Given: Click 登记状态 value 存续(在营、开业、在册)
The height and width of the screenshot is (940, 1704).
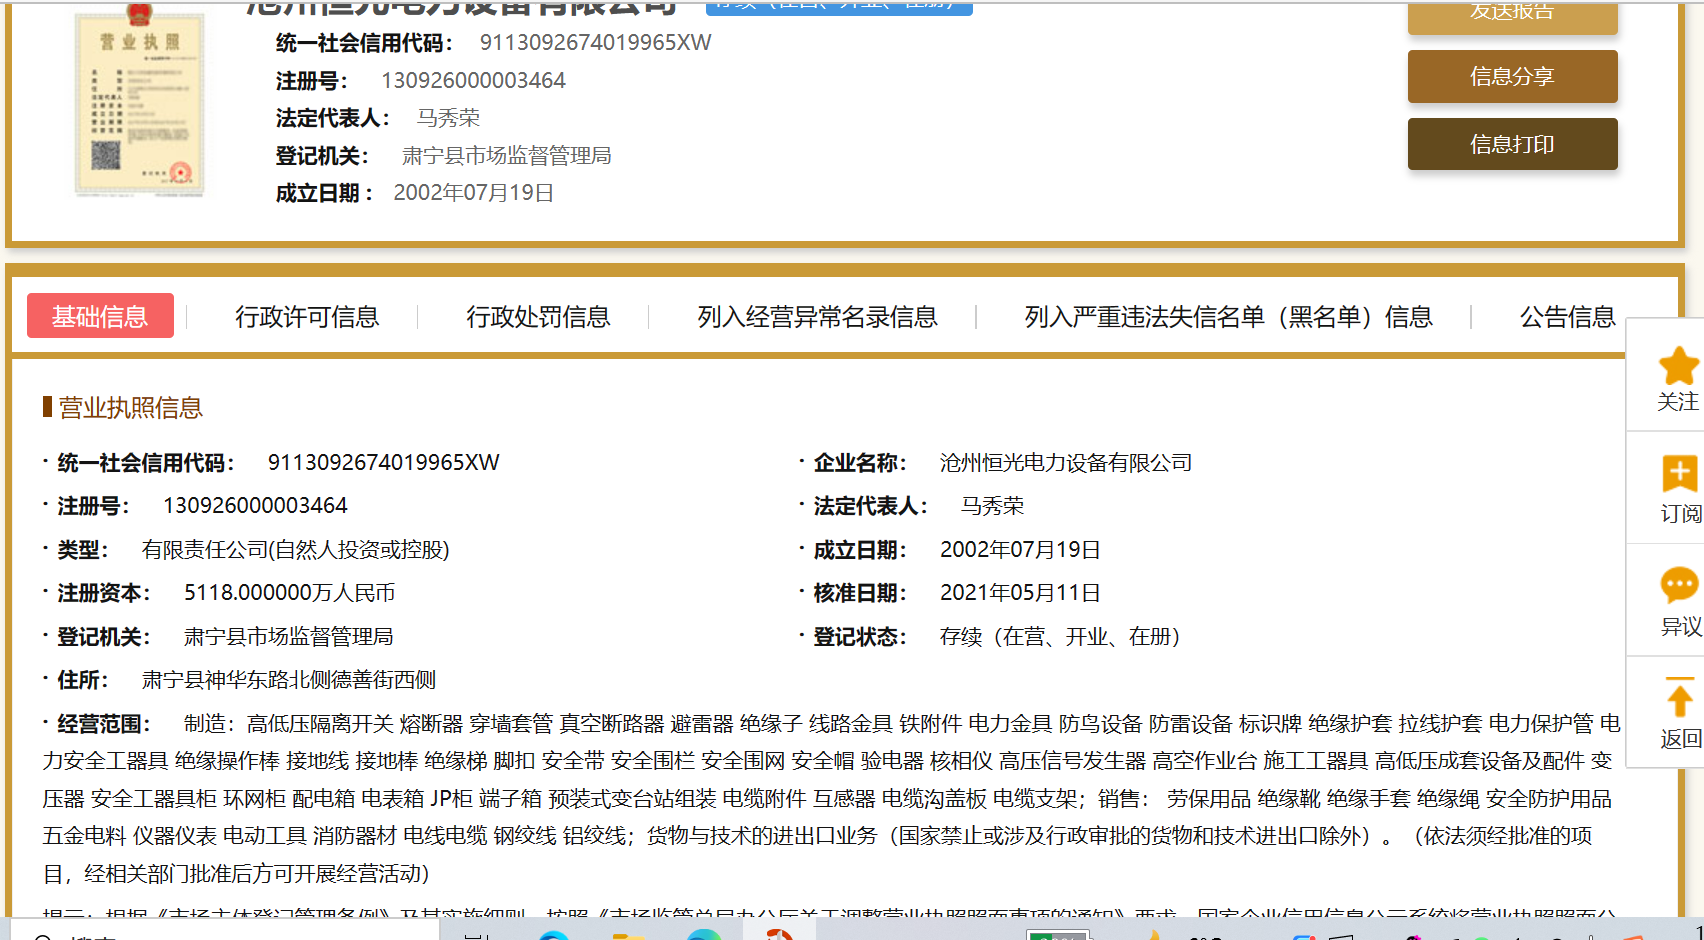Looking at the screenshot, I should coord(1060,637).
